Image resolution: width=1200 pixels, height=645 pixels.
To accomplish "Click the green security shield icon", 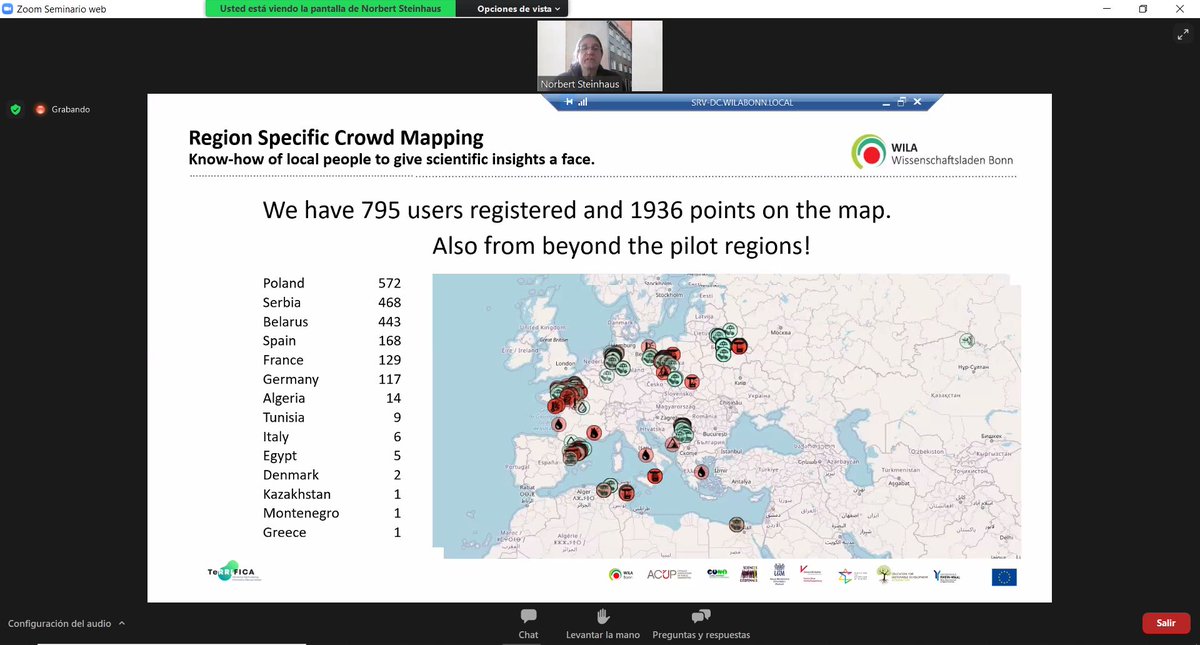I will click(x=15, y=108).
